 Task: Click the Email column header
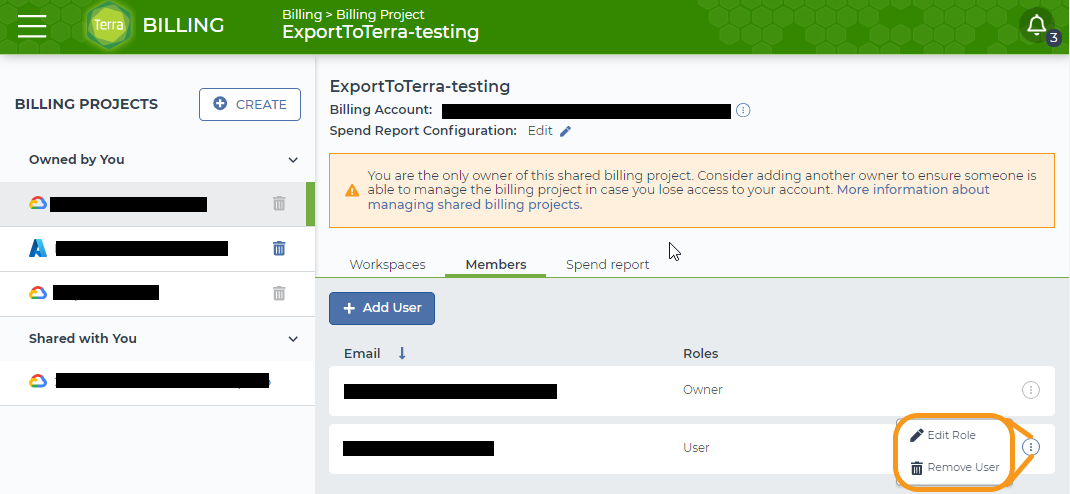362,353
